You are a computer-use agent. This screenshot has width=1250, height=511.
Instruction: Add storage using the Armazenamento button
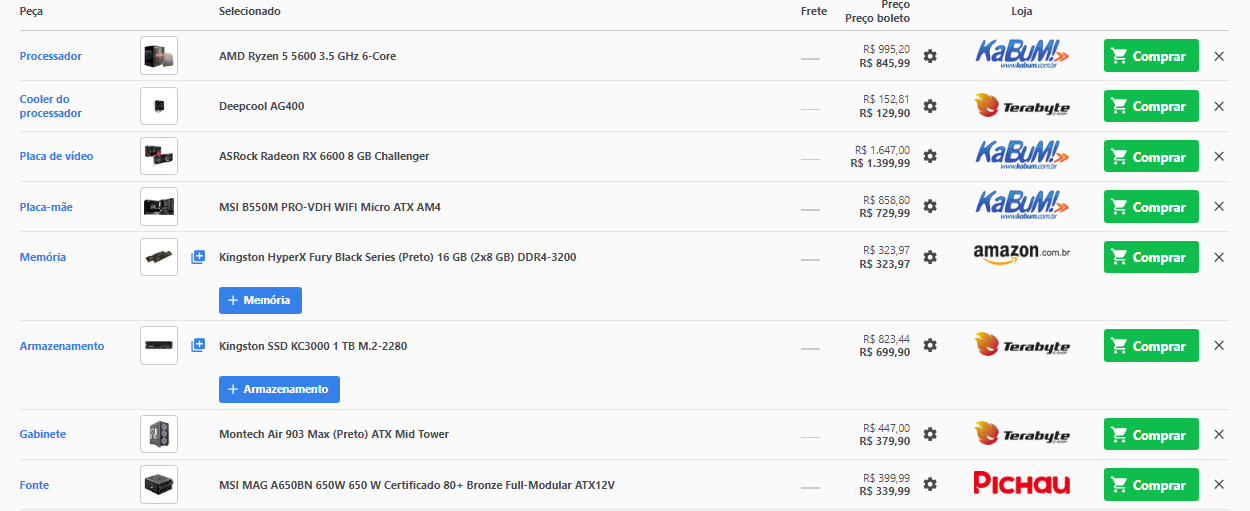279,389
